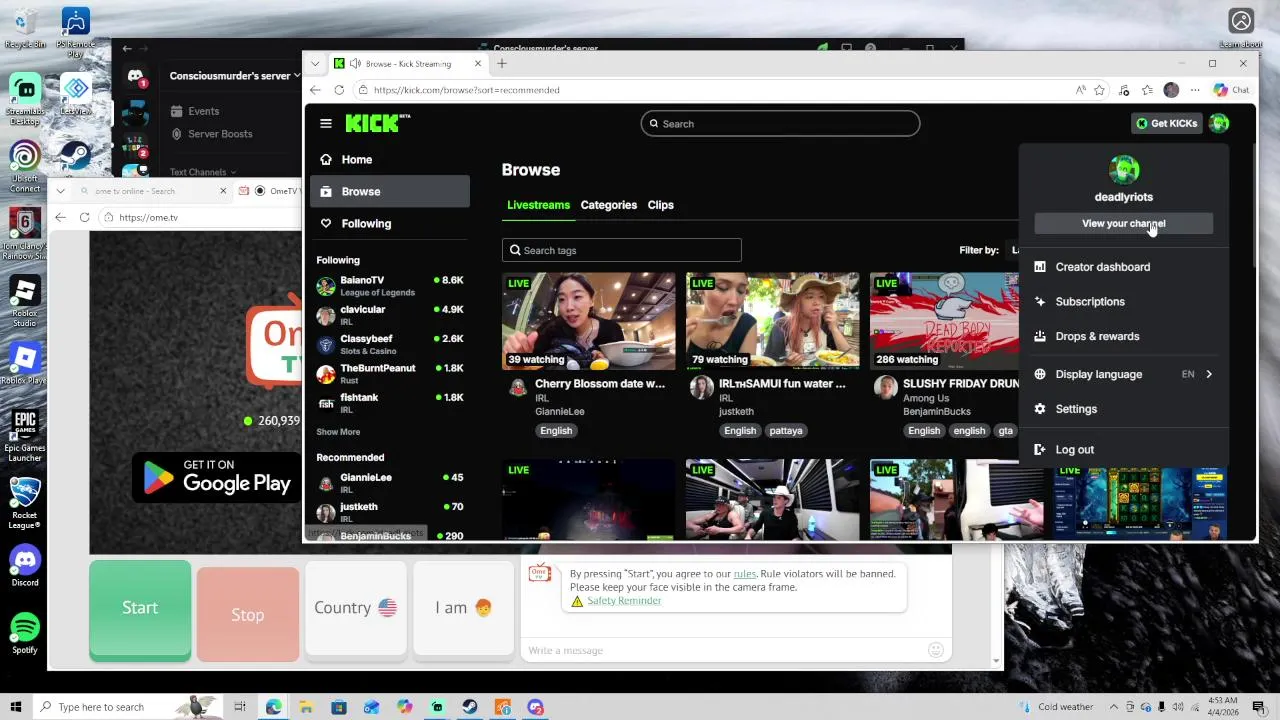Open Following in Kick sidebar
1280x720 pixels.
(x=390, y=223)
